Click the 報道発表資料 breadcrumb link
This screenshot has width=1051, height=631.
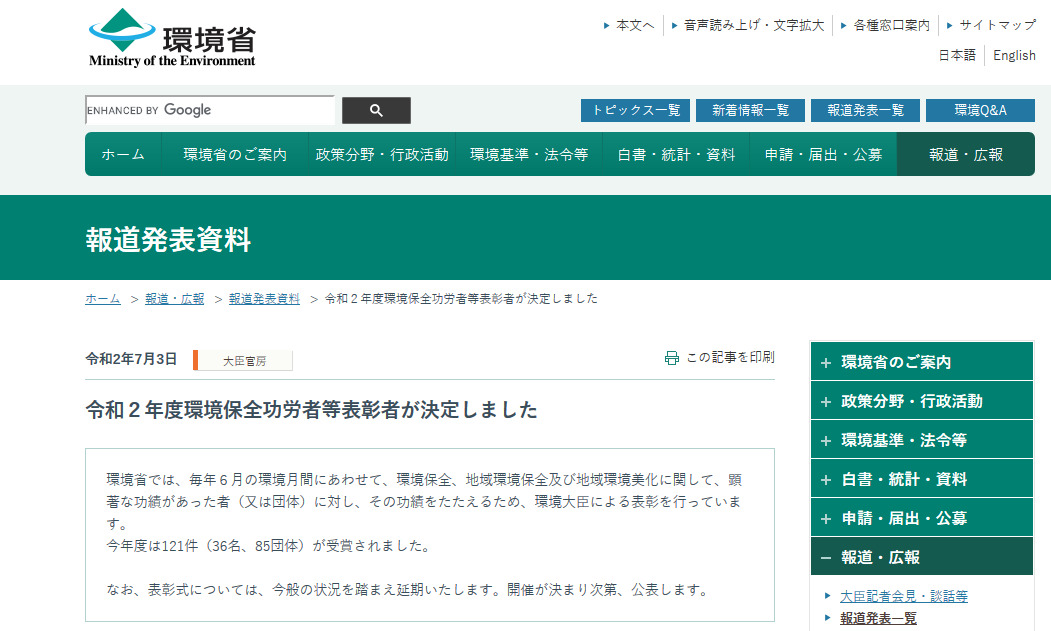[x=264, y=299]
